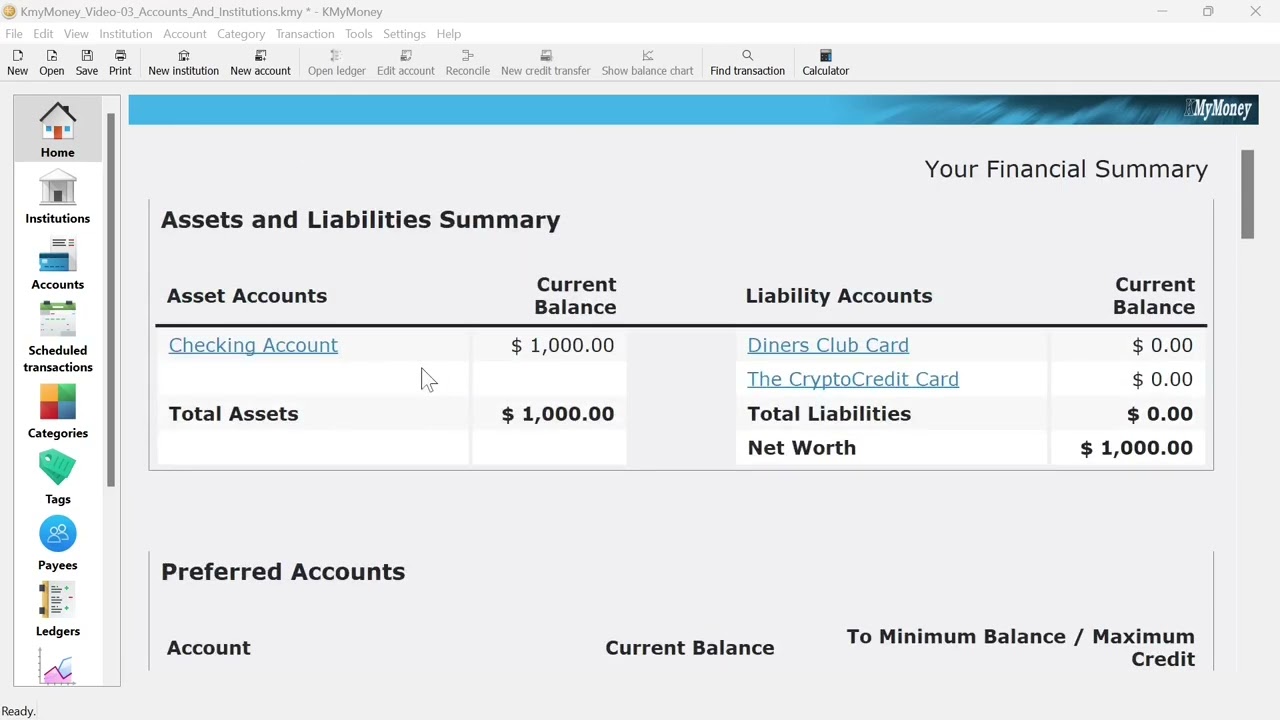Open the Checking Account link
This screenshot has width=1280, height=720.
point(253,345)
